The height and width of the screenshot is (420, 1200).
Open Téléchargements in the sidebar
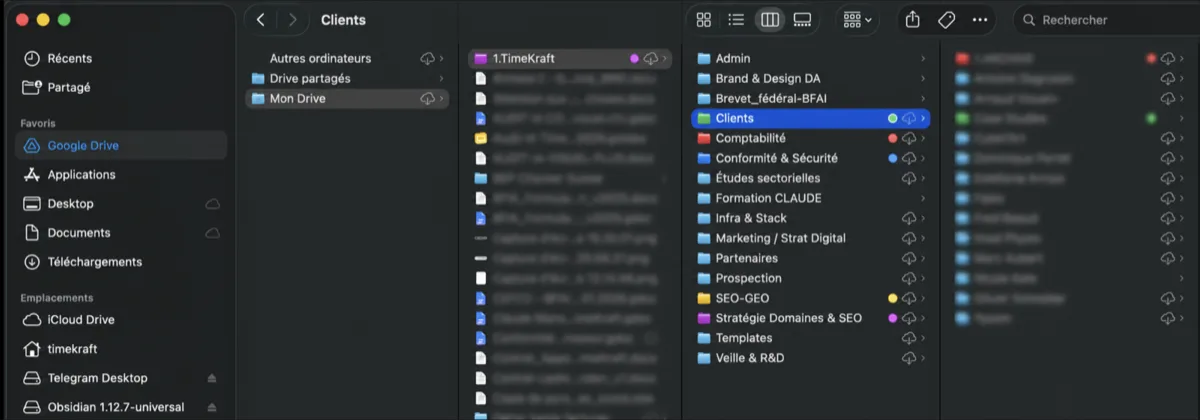click(121, 261)
